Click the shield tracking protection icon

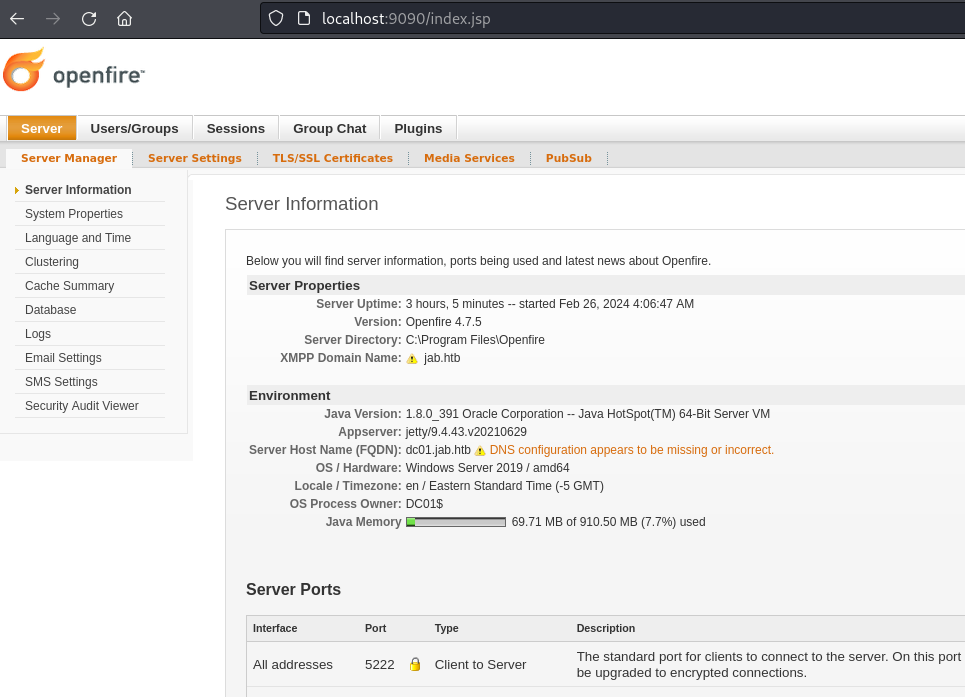click(276, 18)
